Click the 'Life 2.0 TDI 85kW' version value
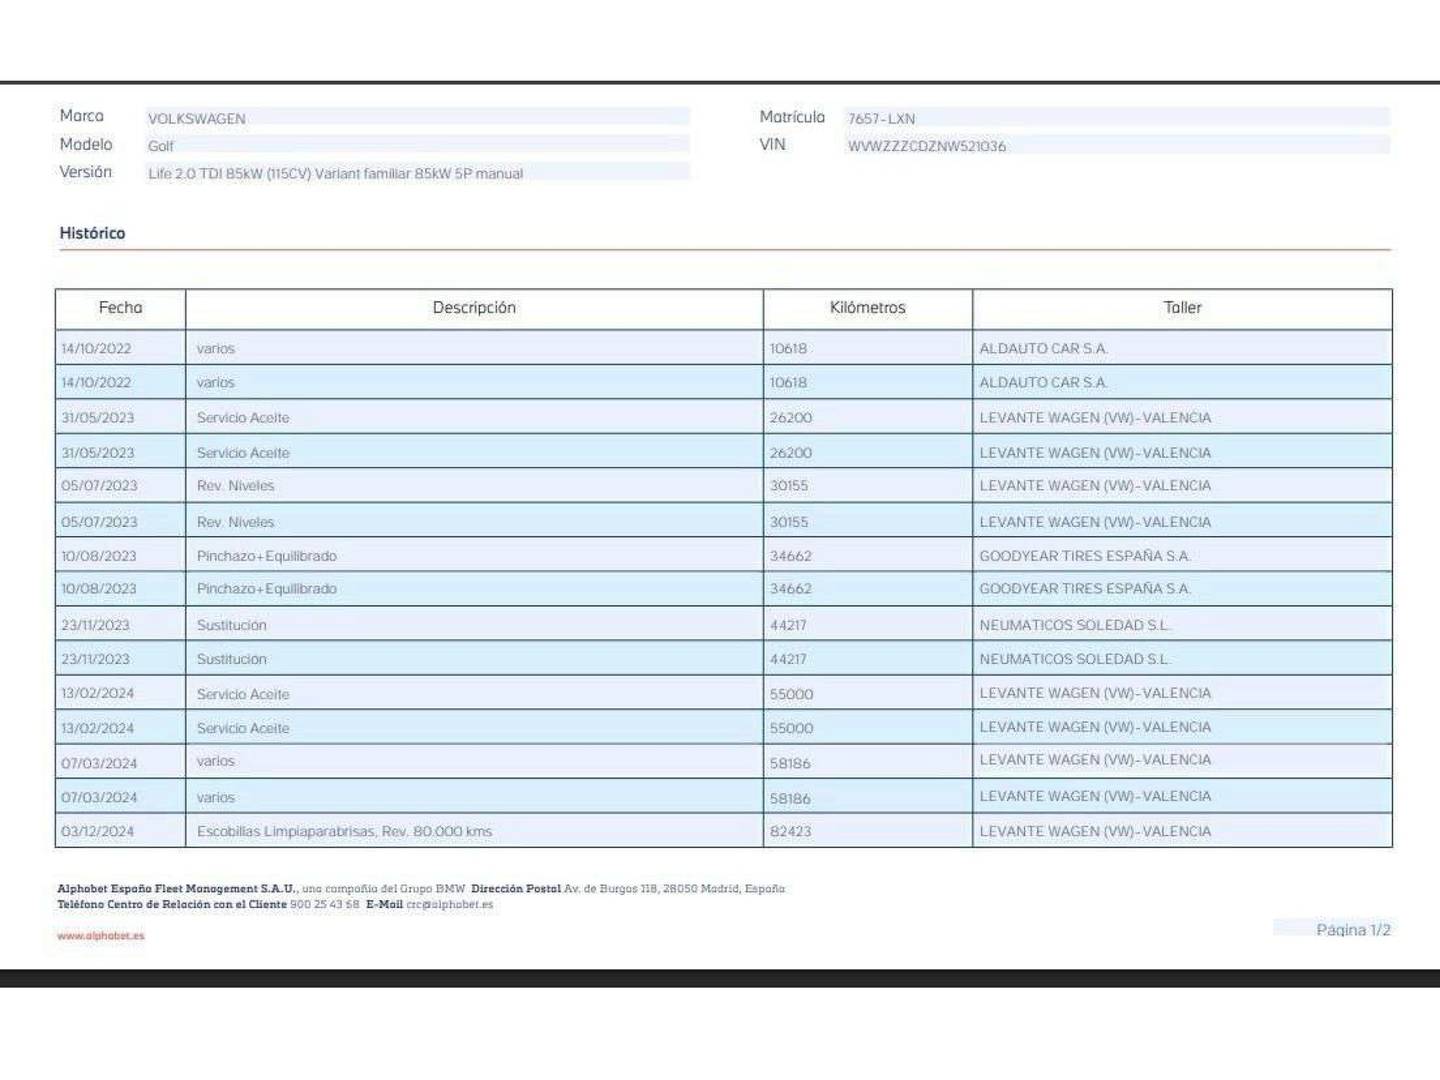The image size is (1440, 1080). 335,173
